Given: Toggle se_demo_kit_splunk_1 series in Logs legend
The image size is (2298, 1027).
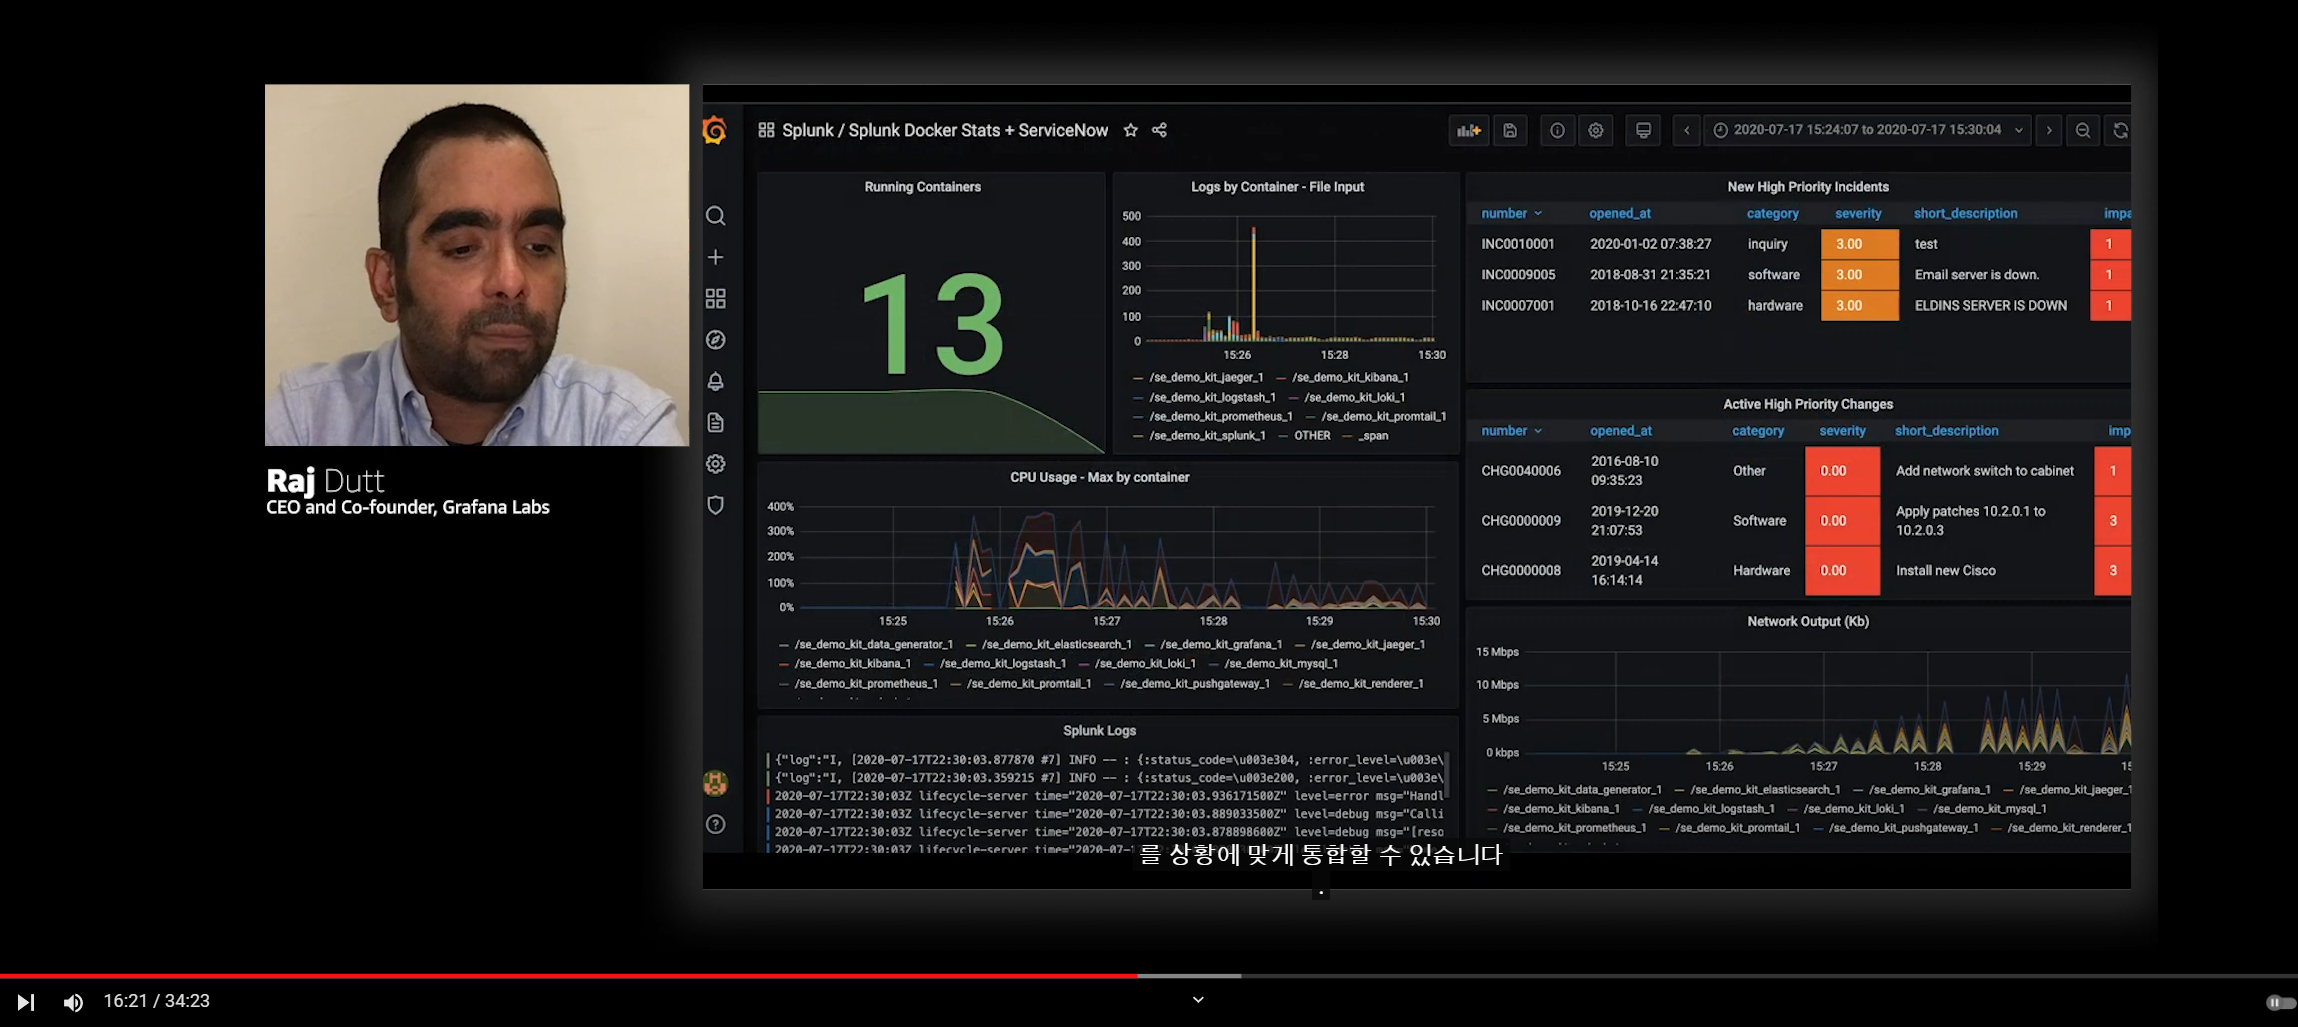Looking at the screenshot, I should tap(1207, 436).
